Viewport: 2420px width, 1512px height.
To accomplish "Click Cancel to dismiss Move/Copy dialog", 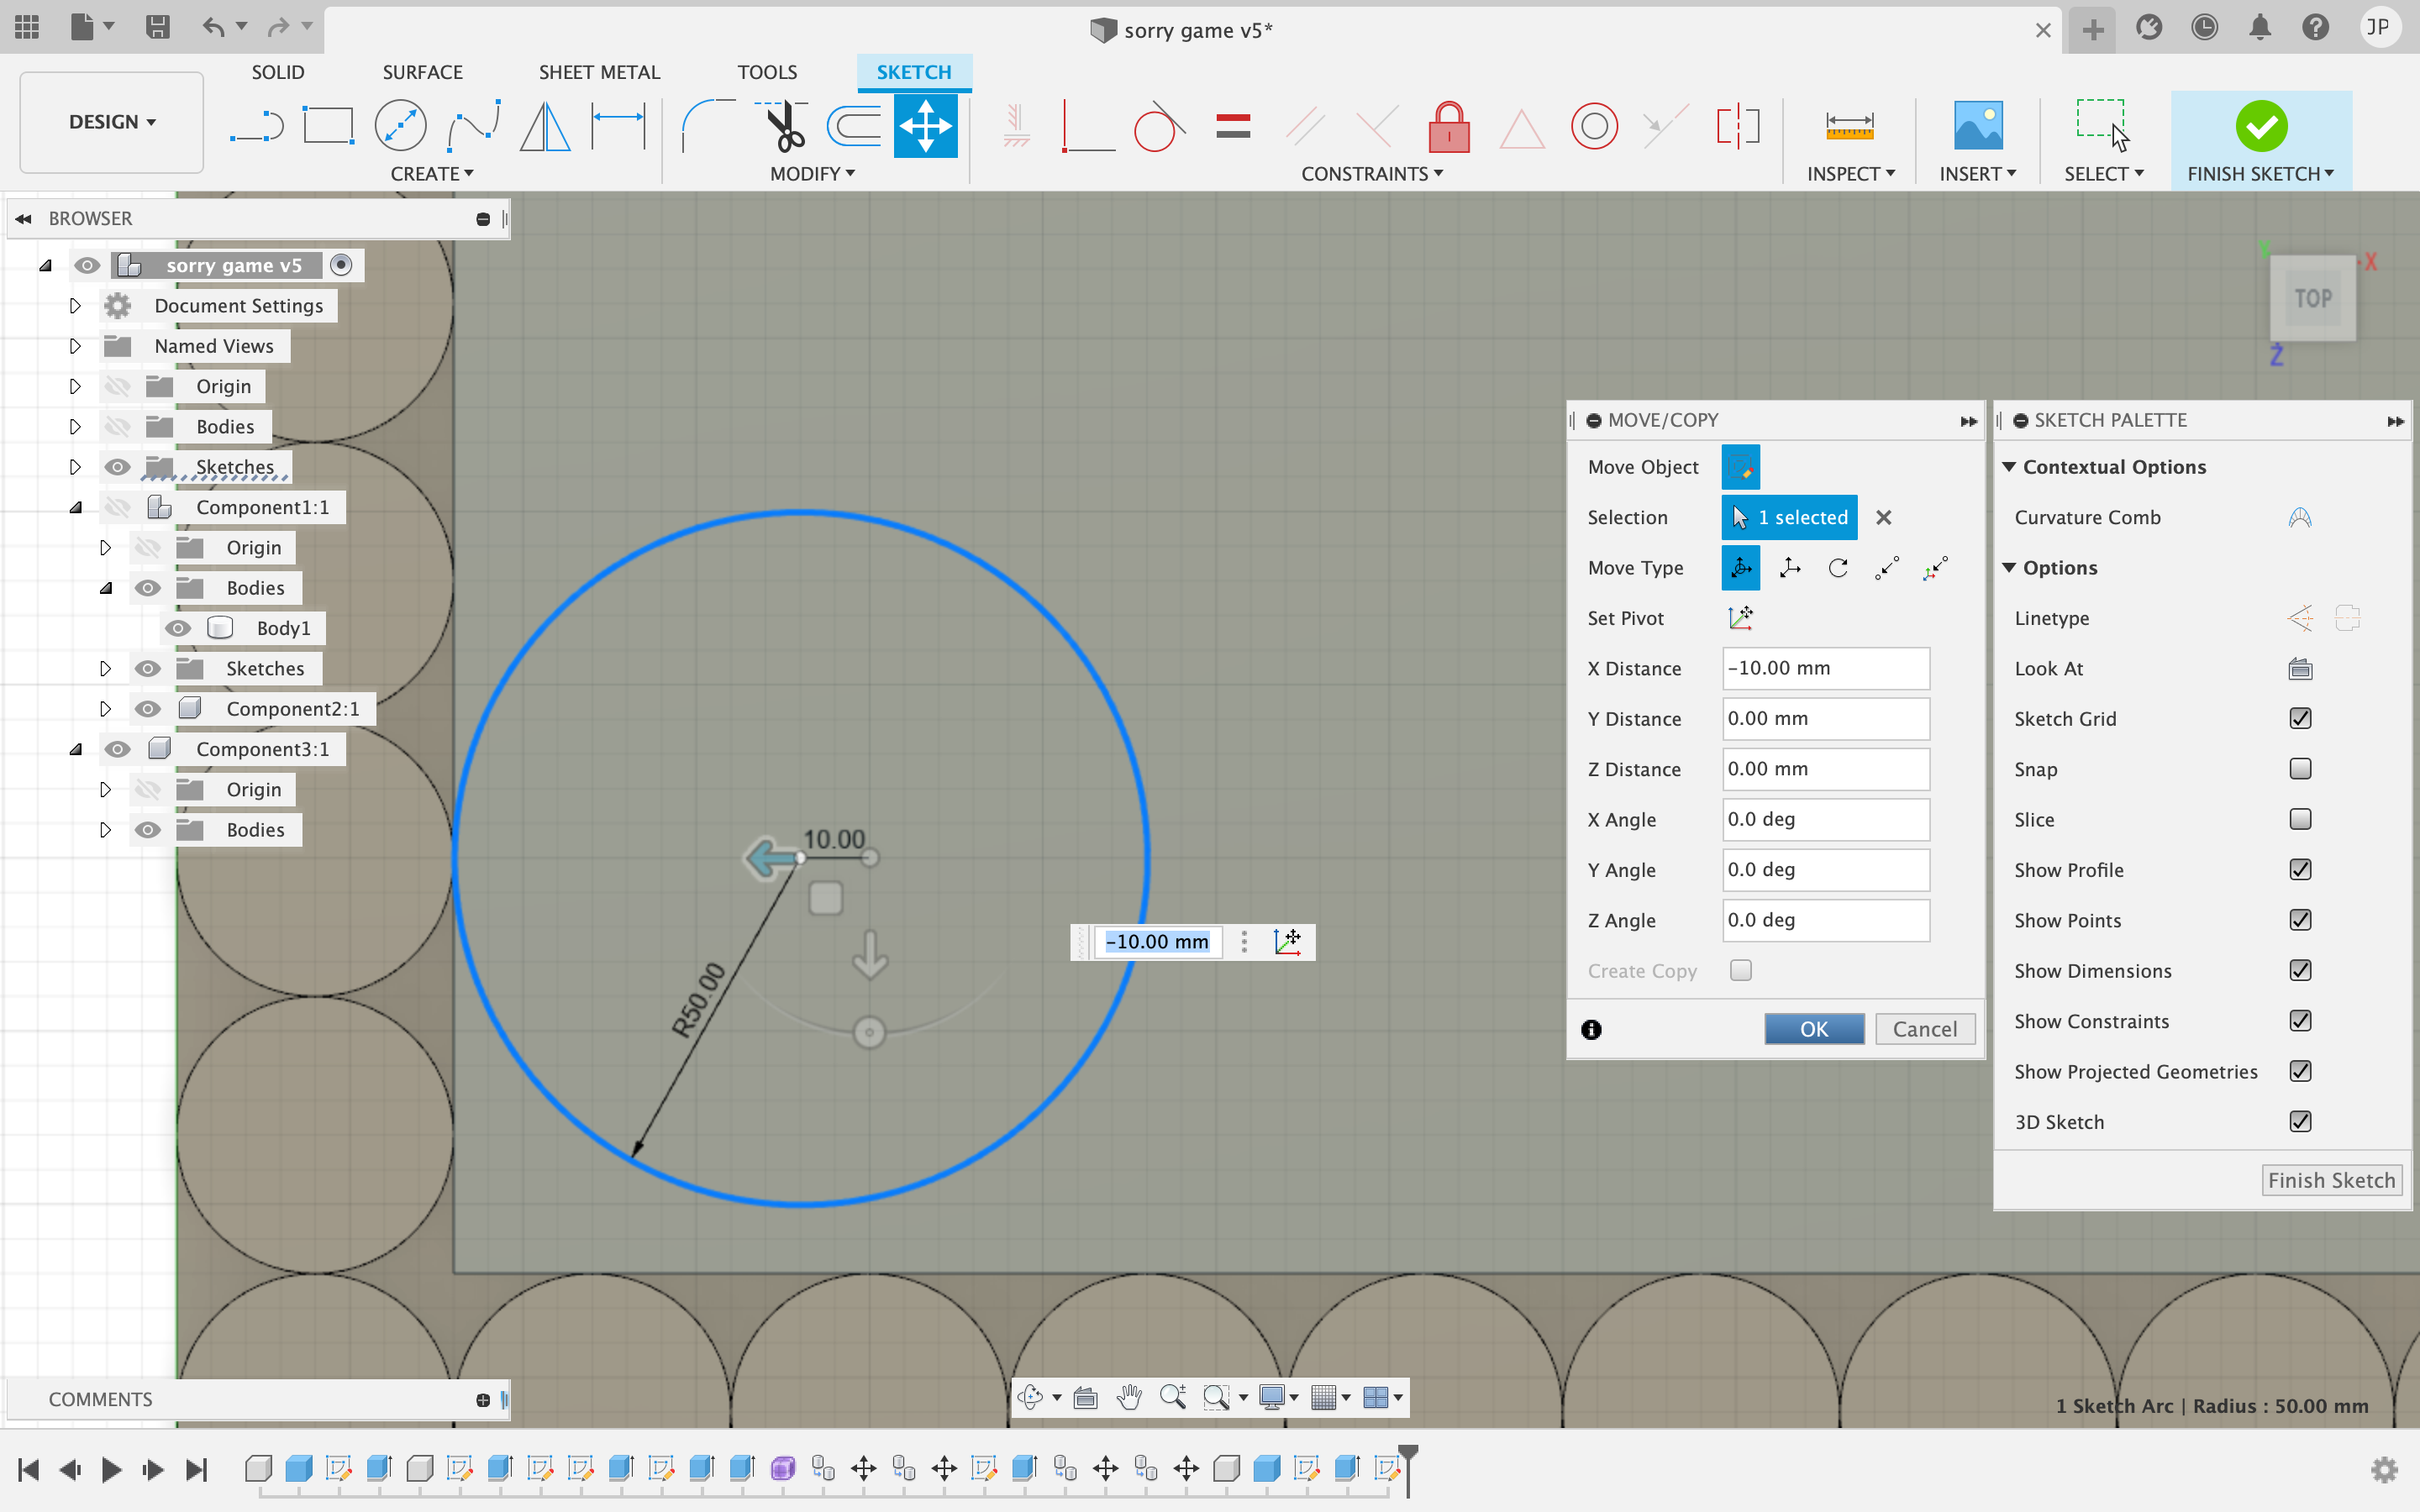I will click(1925, 1028).
